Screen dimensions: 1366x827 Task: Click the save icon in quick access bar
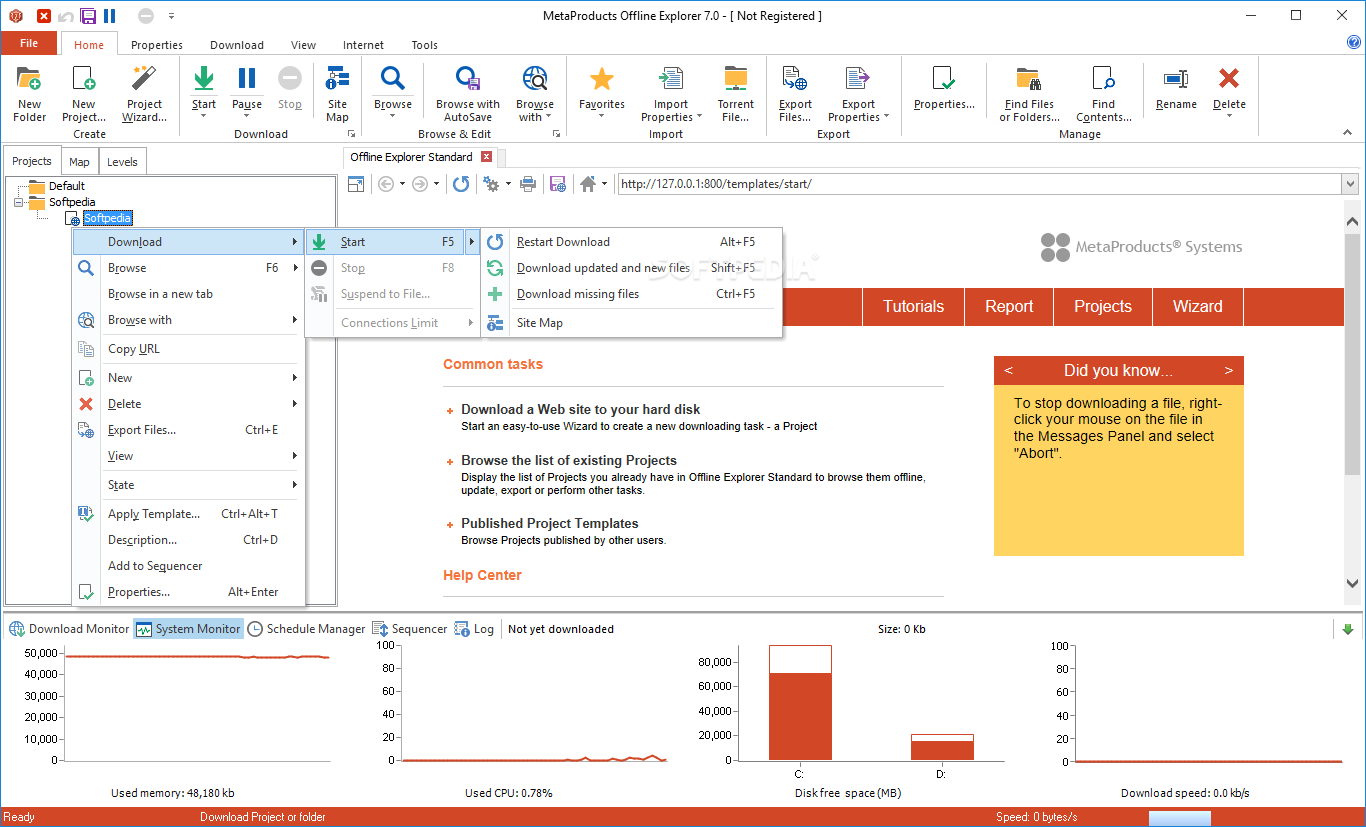click(88, 16)
